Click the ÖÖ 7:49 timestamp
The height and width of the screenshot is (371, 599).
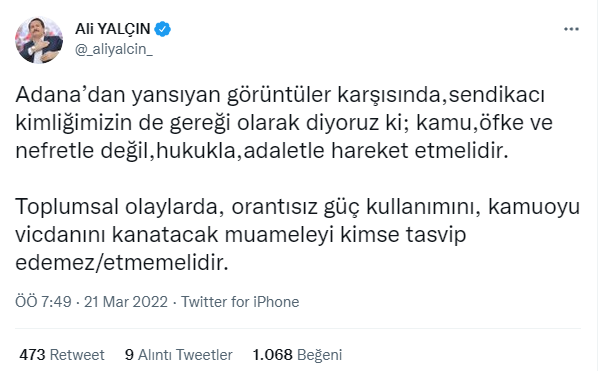(43, 302)
